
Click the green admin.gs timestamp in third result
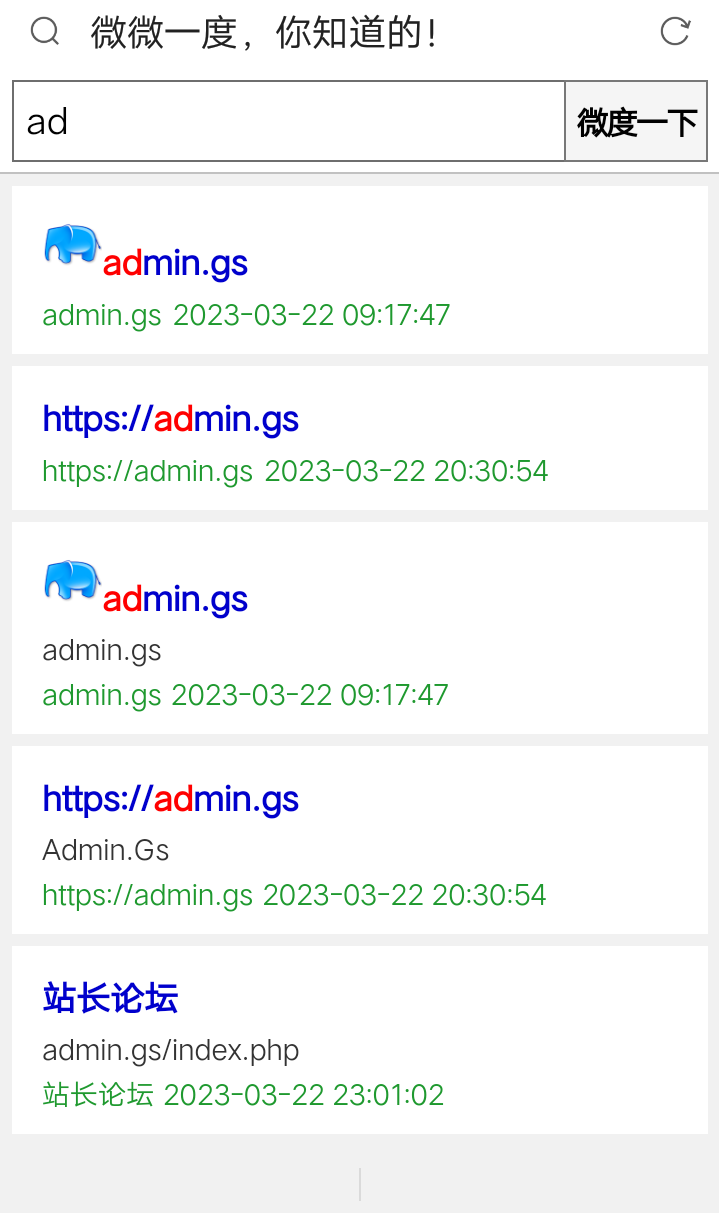[x=245, y=695]
